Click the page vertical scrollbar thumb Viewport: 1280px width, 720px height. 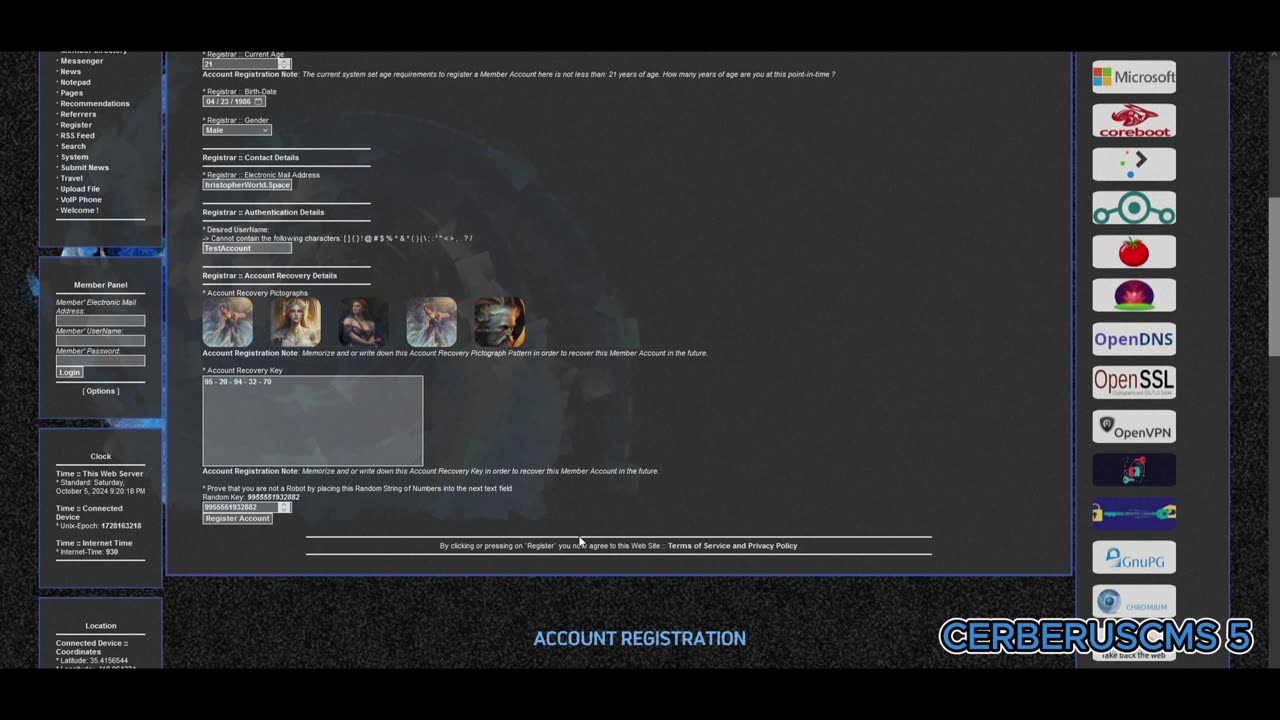click(x=1273, y=277)
